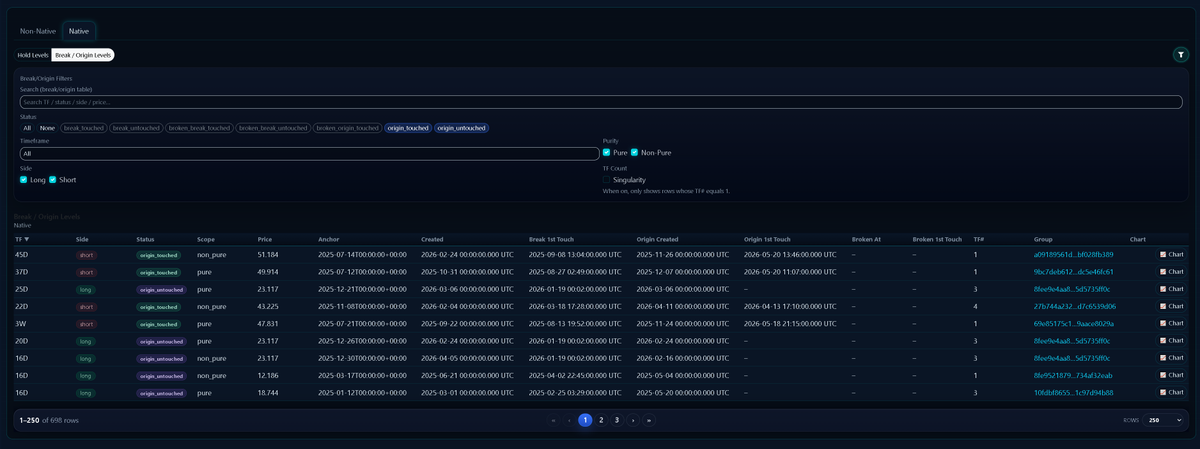
Task: Open Chart for the 22D row
Action: pos(1171,306)
